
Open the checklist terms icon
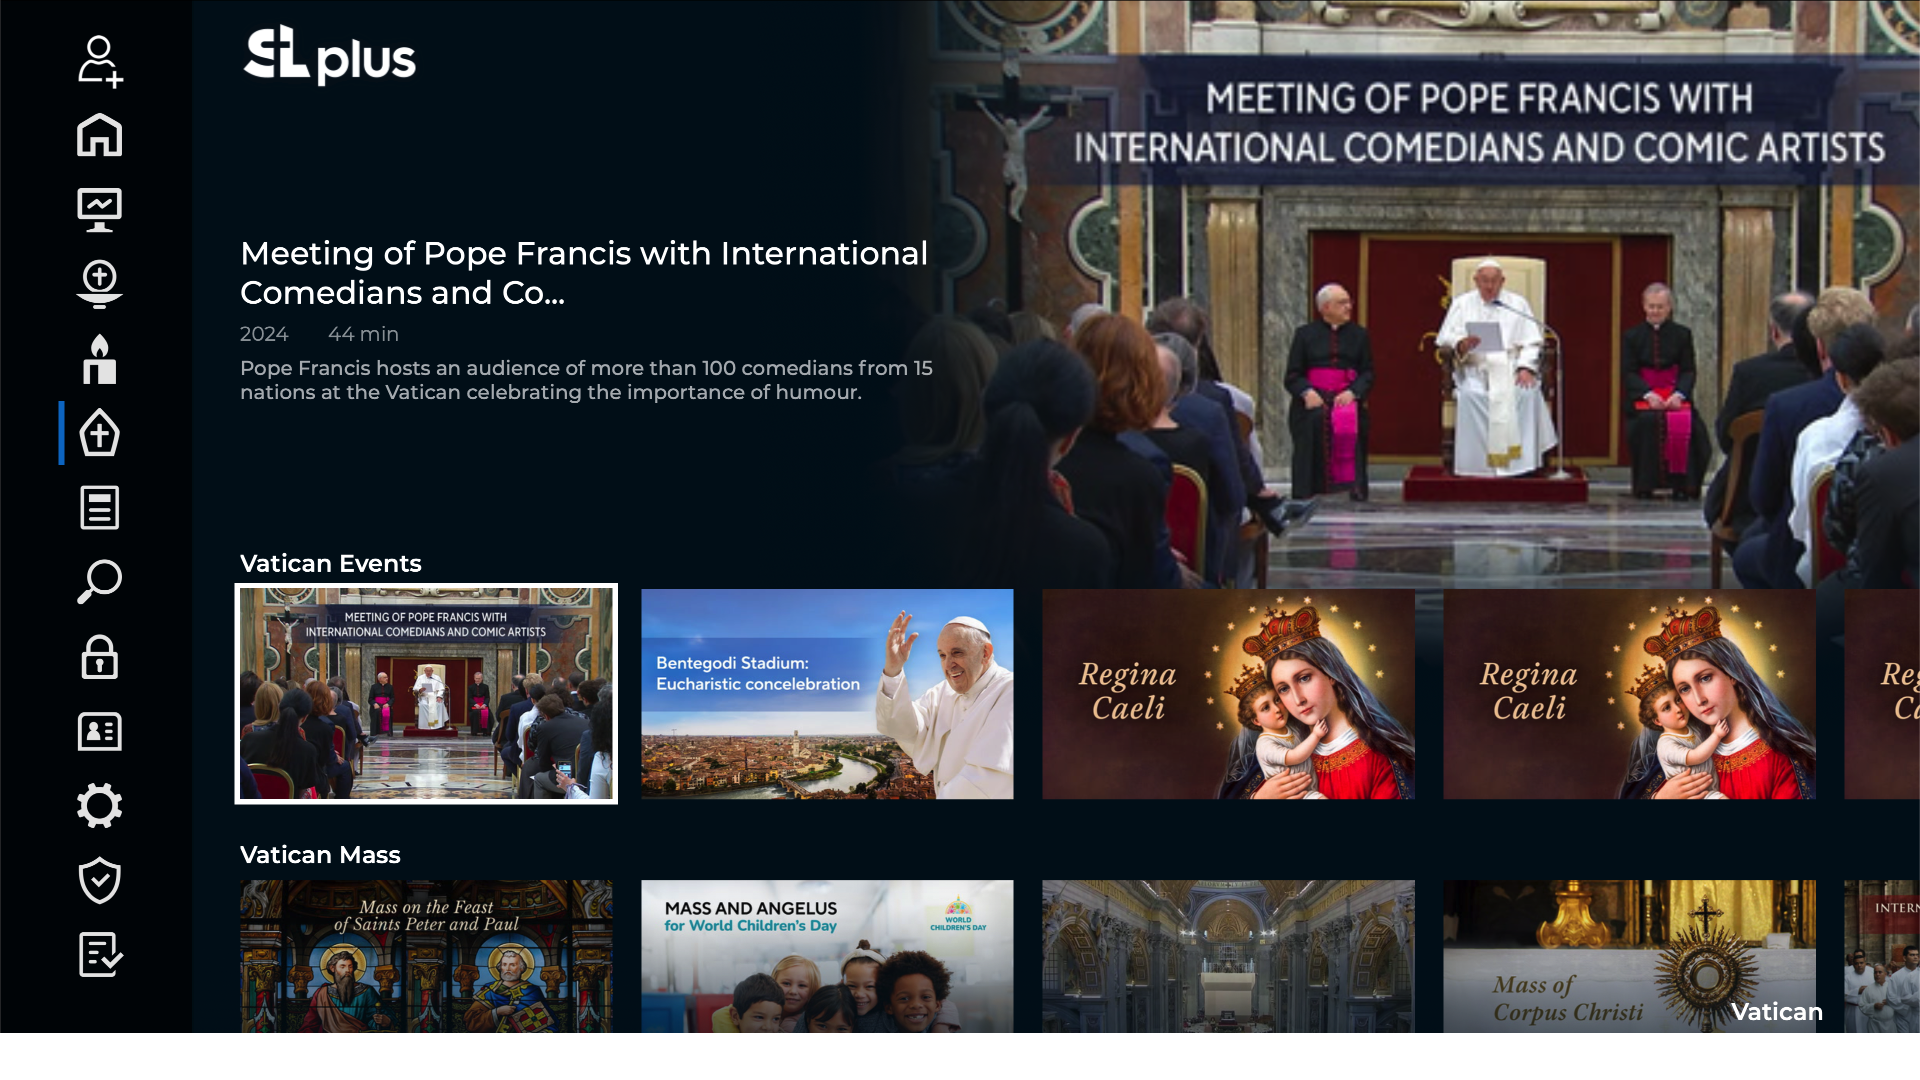[x=100, y=955]
